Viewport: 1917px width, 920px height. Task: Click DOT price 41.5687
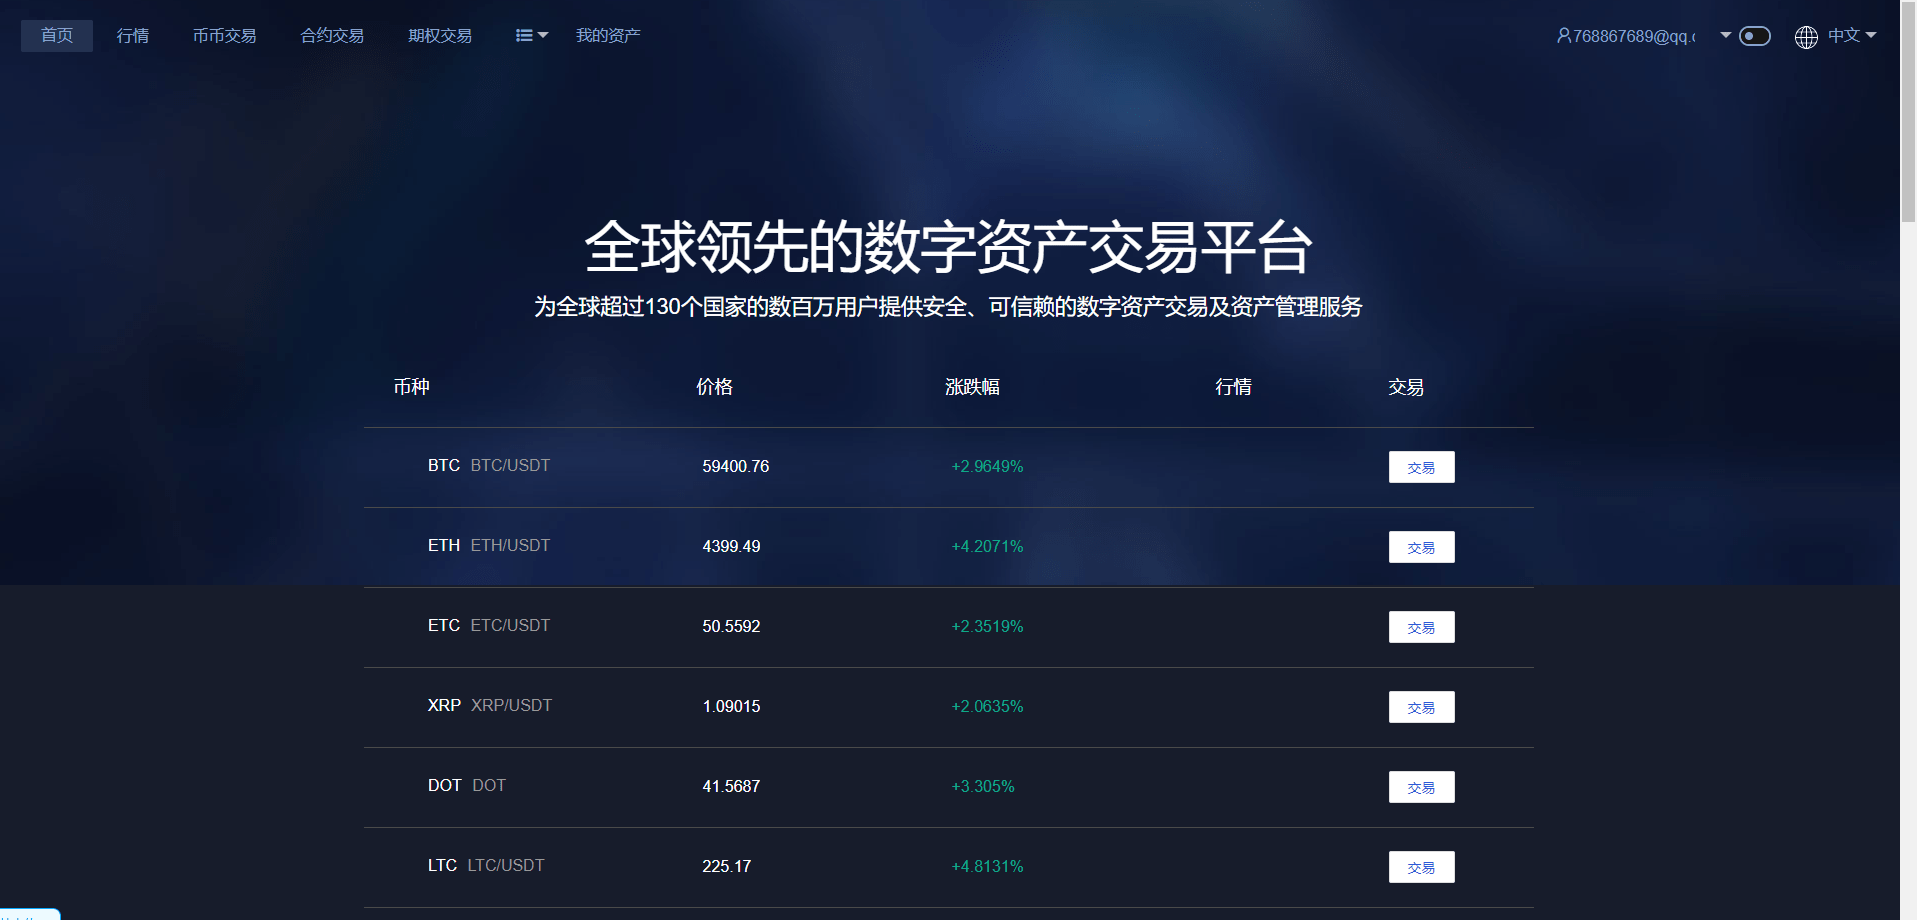click(731, 787)
